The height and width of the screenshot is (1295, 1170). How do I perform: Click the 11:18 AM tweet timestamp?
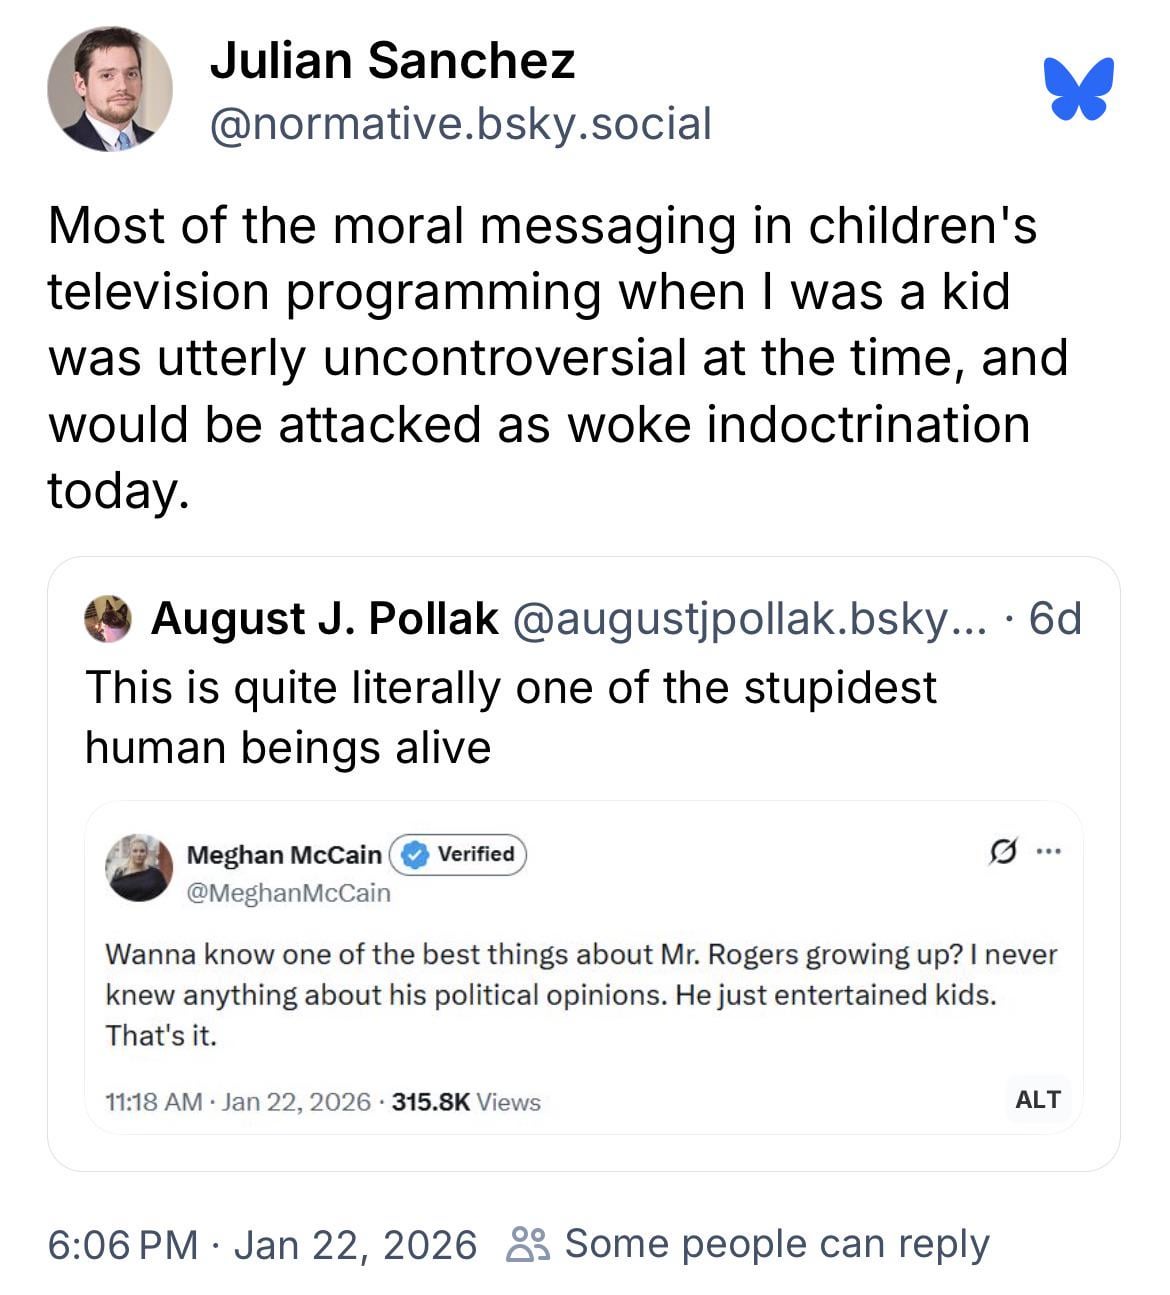tap(153, 1102)
